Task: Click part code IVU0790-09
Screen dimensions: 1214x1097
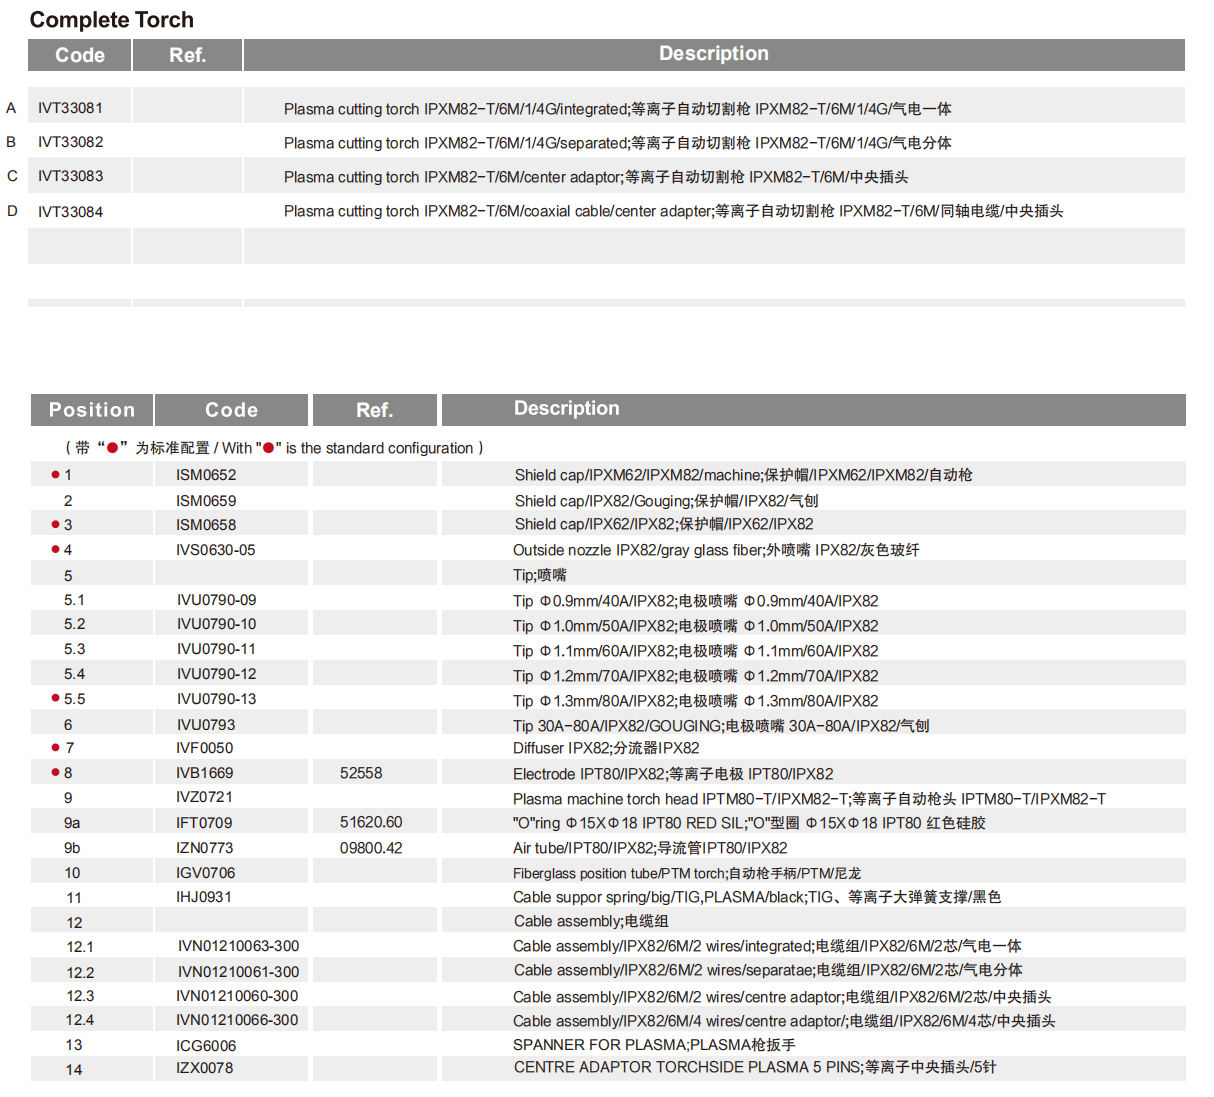Action: (x=216, y=600)
